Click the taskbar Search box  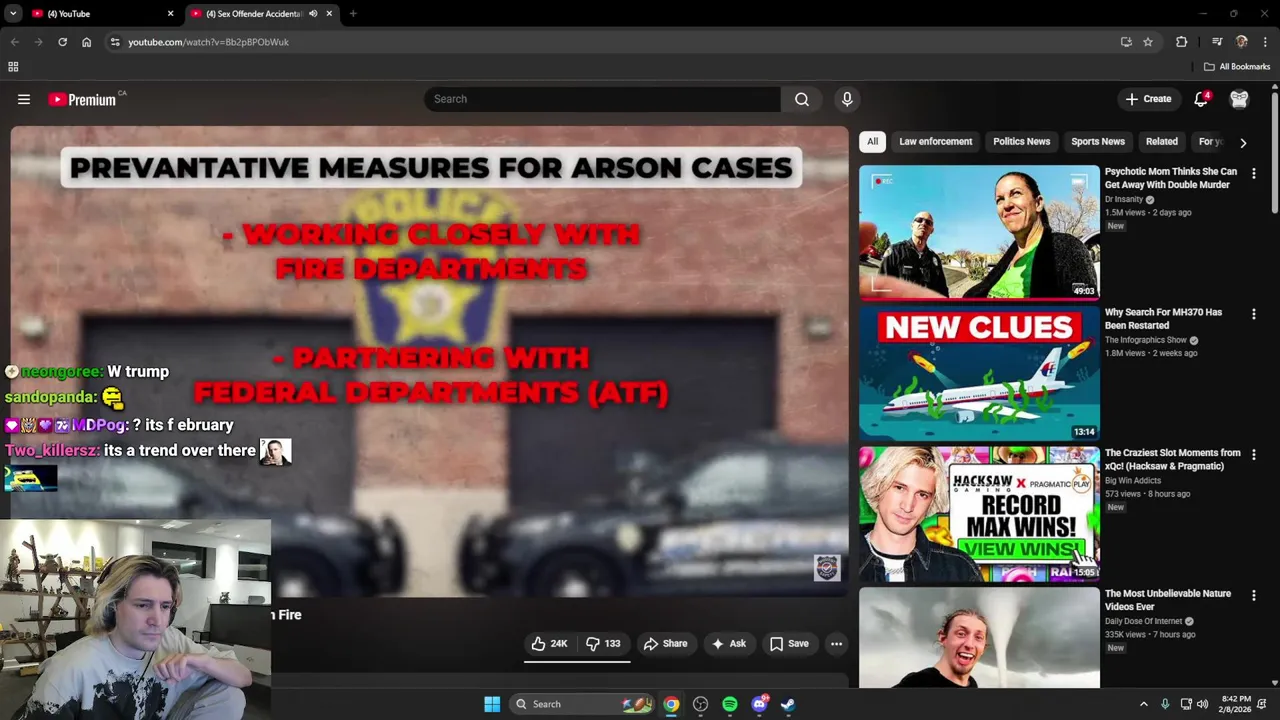click(x=583, y=704)
